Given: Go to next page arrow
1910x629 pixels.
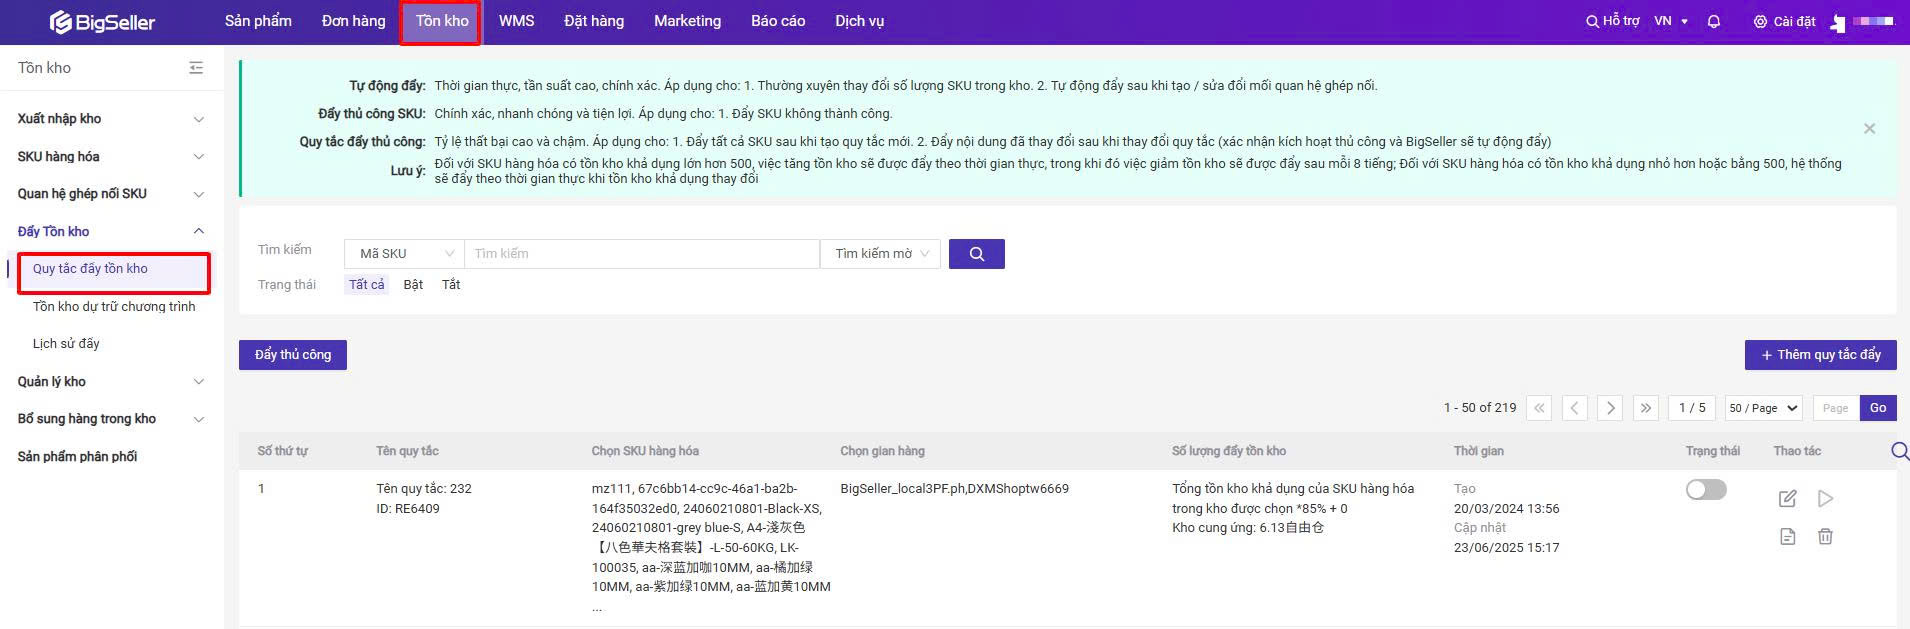Looking at the screenshot, I should tap(1610, 408).
